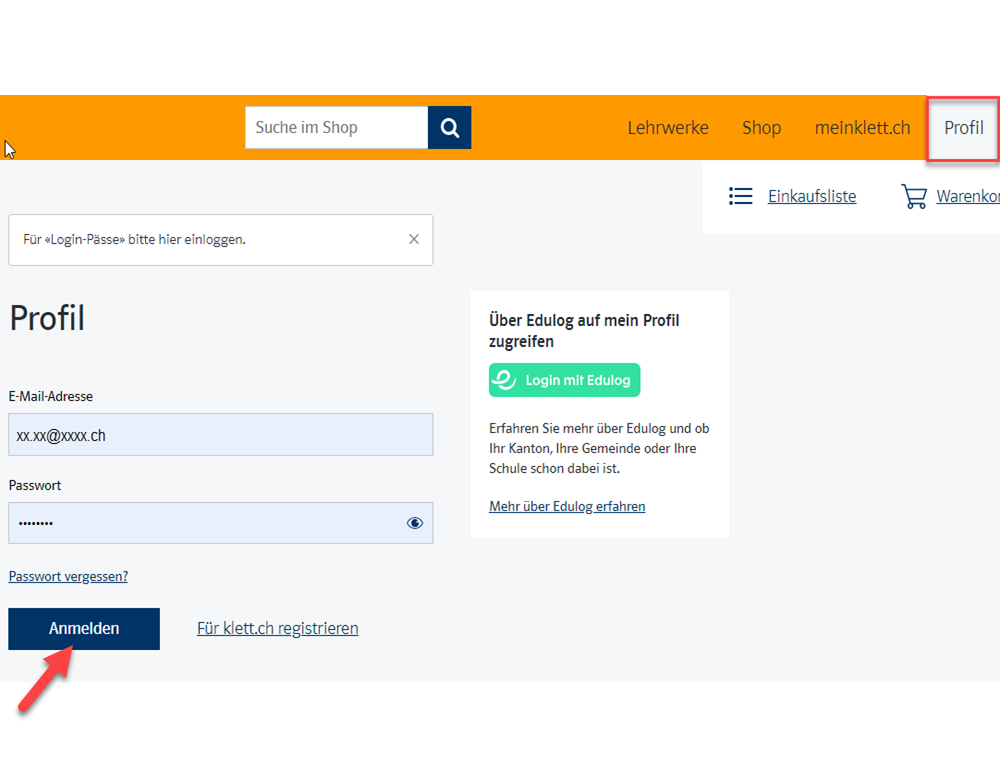1000x777 pixels.
Task: Open the Lehrwerke menu
Action: (668, 128)
